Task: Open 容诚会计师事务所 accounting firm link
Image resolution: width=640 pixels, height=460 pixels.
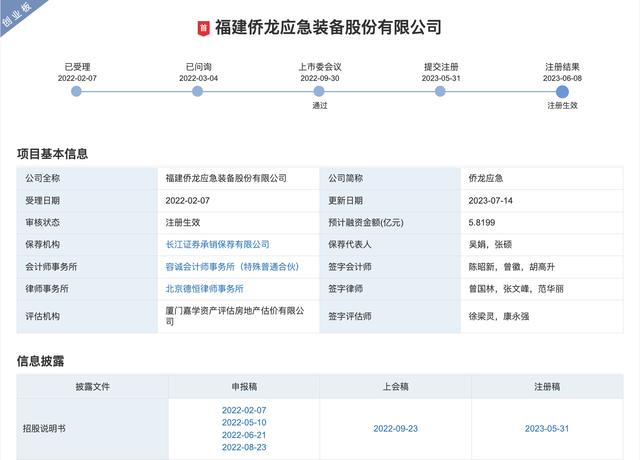Action: (x=232, y=267)
